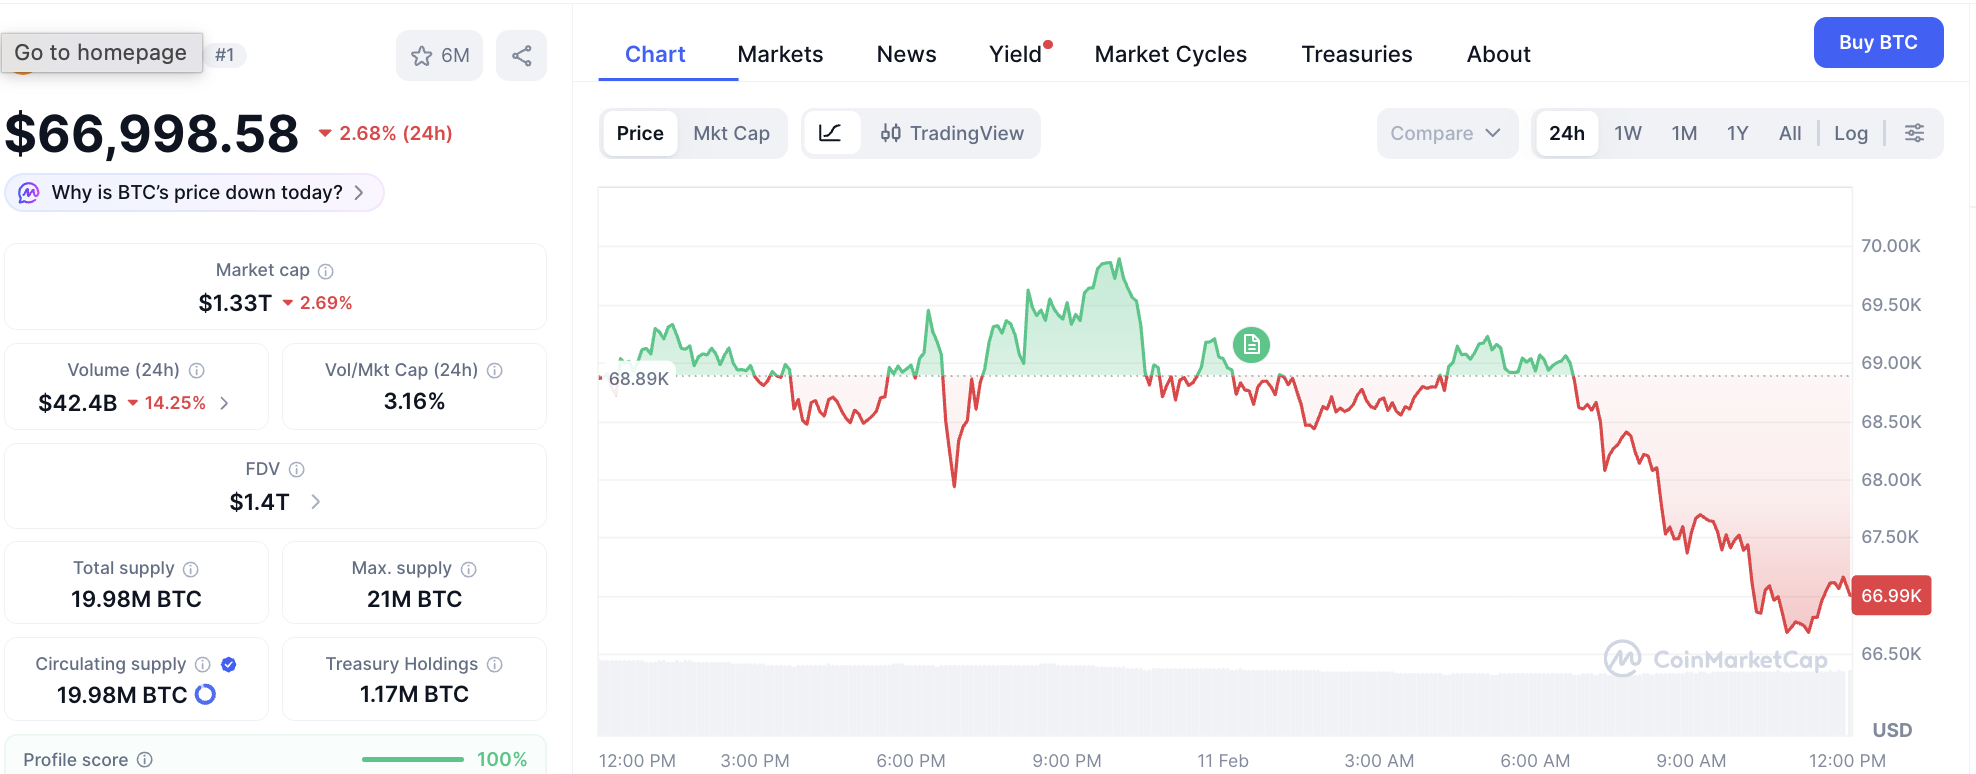The image size is (1976, 774).
Task: Open chart settings sliders icon
Action: [1914, 133]
